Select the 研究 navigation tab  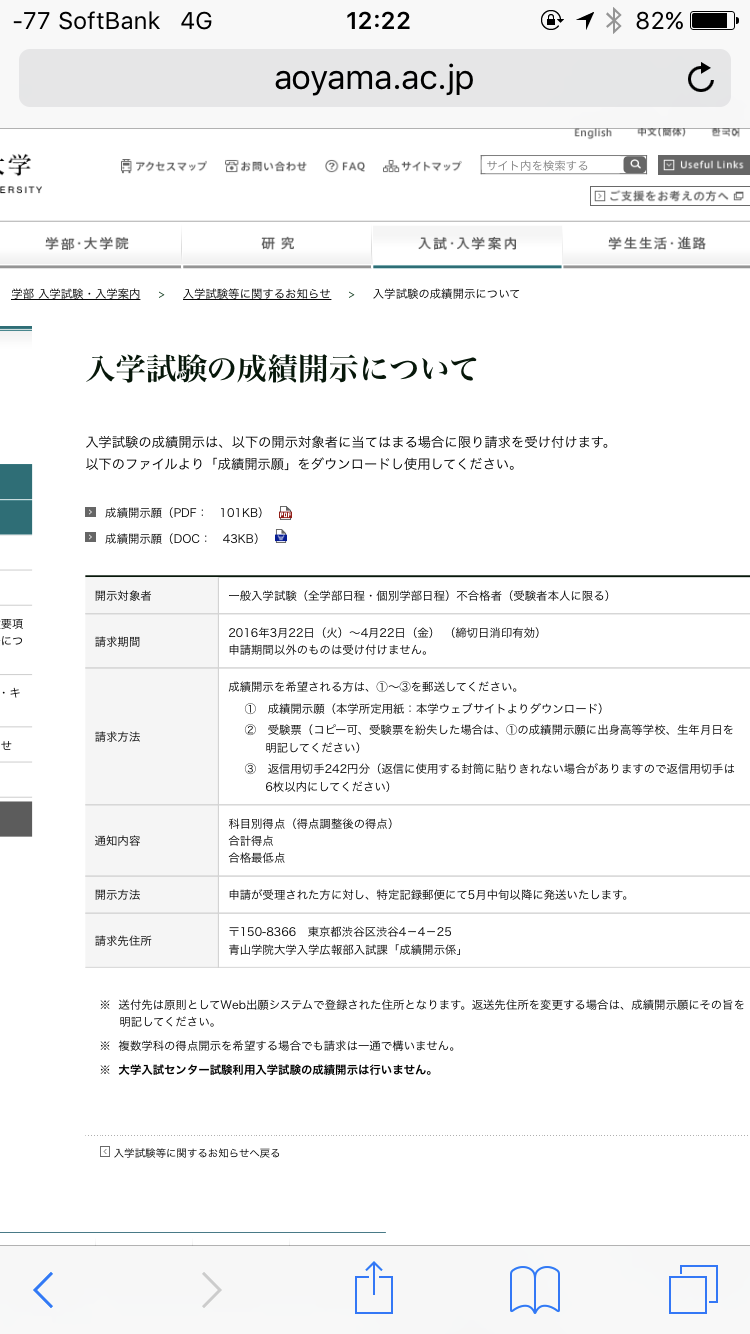[277, 244]
